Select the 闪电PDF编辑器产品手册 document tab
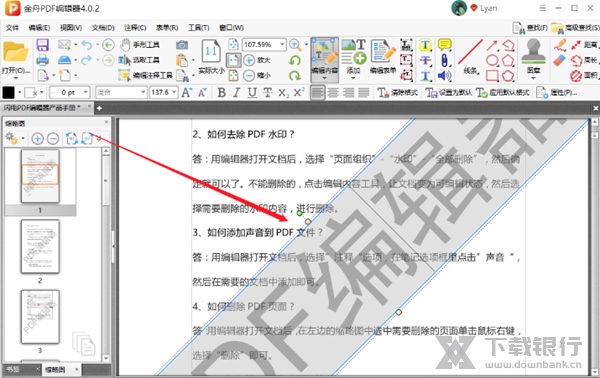Image resolution: width=600 pixels, height=378 pixels. (x=40, y=108)
